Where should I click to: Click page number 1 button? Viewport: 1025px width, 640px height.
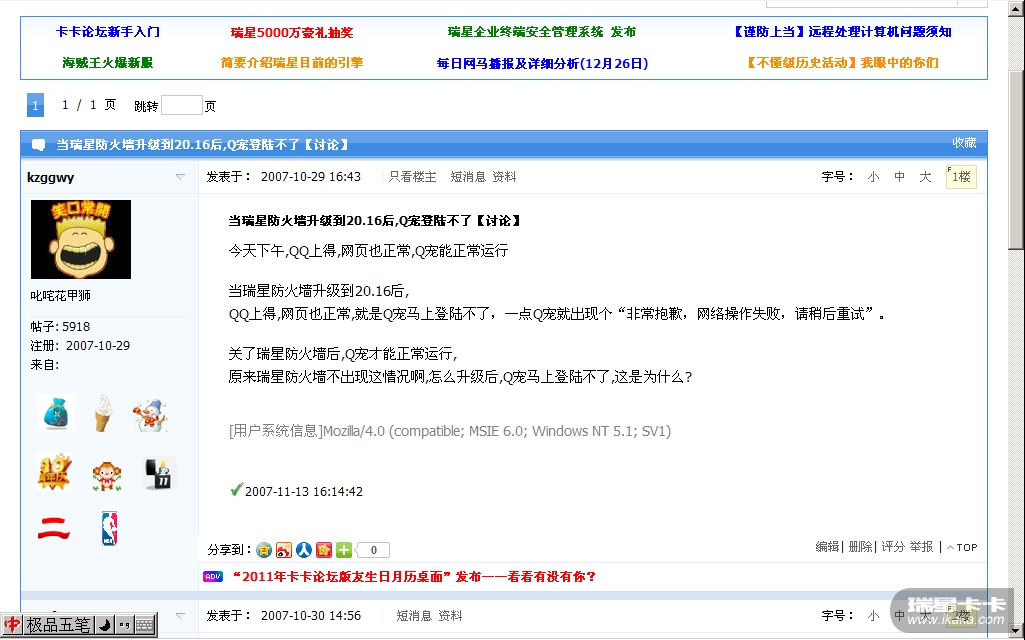(x=35, y=105)
